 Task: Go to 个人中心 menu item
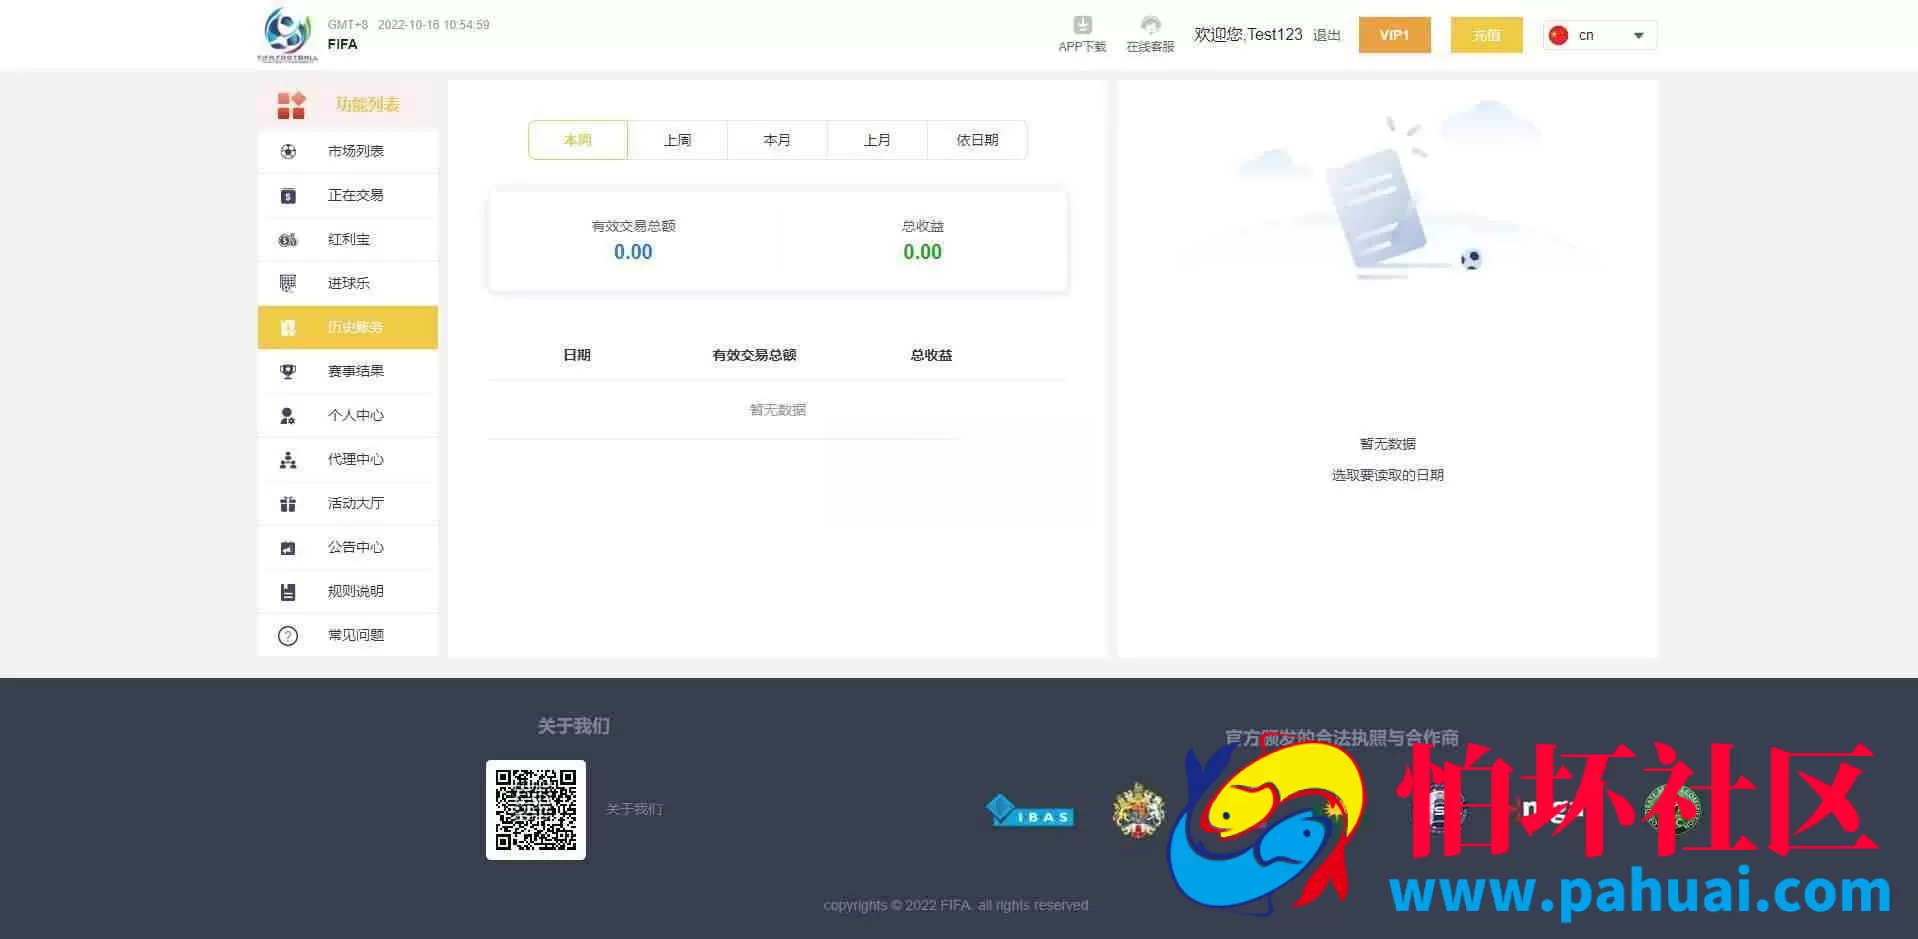tap(348, 415)
